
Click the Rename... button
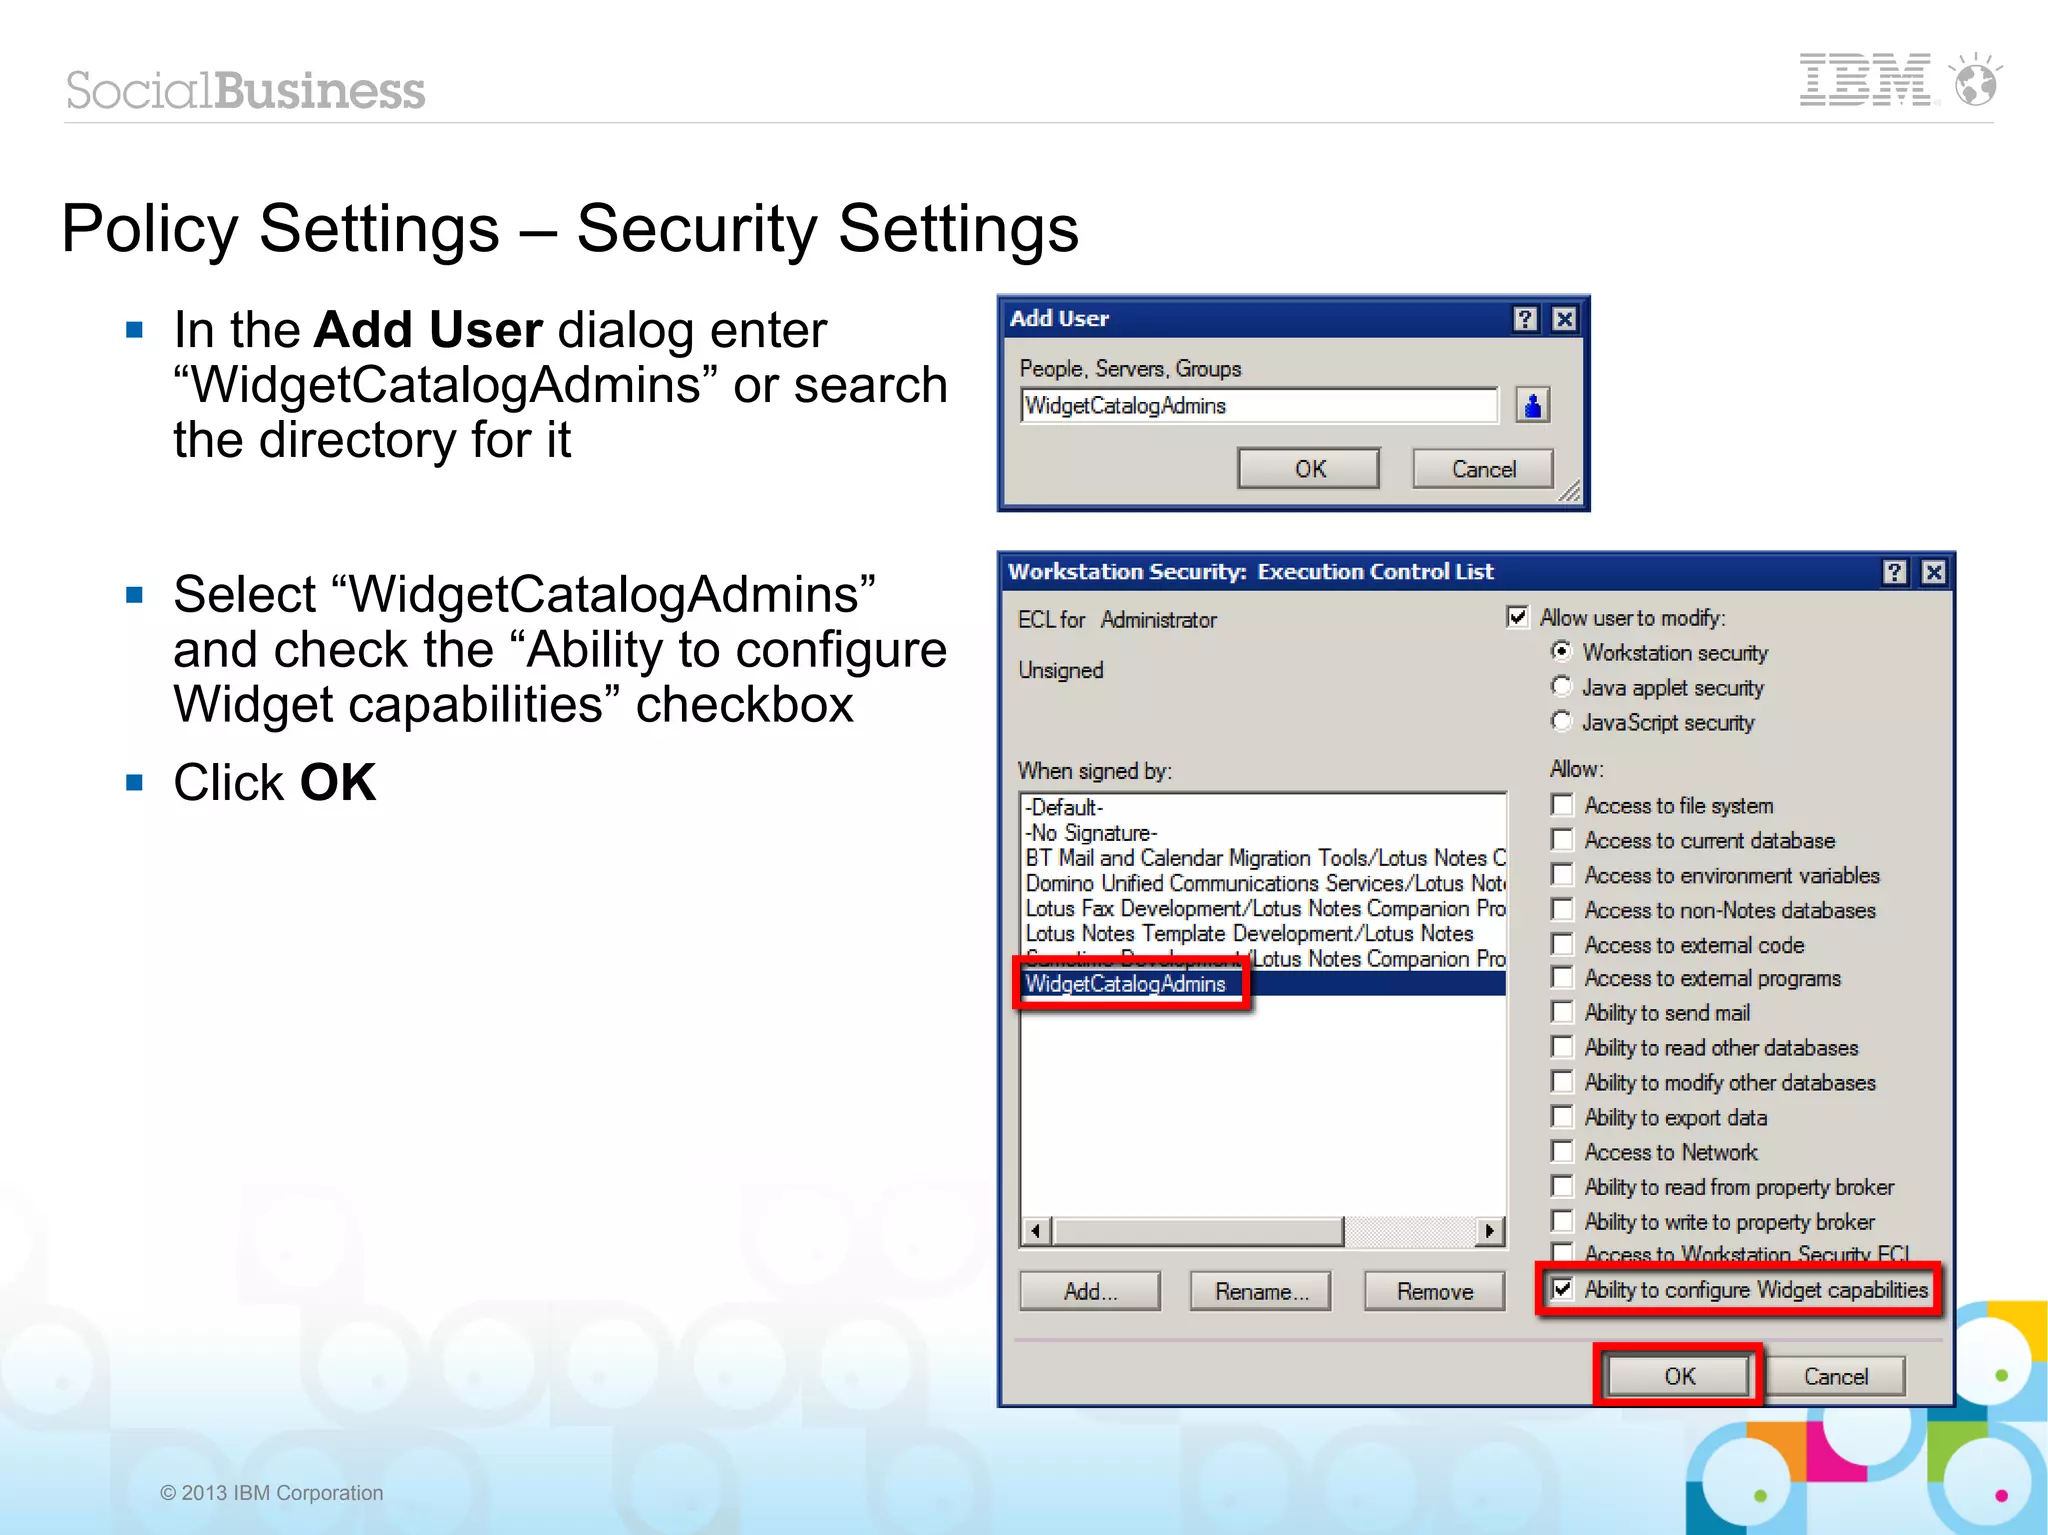click(x=1261, y=1291)
